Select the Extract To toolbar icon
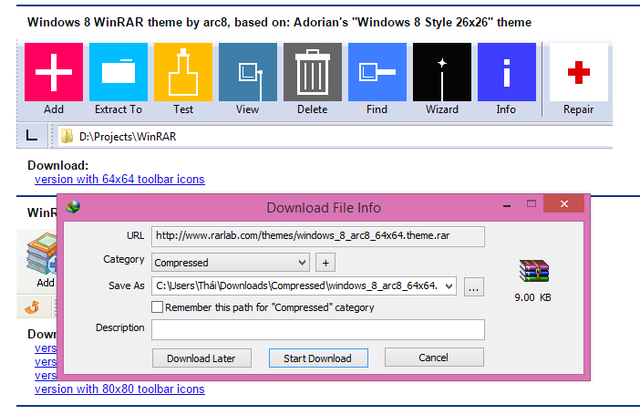 click(118, 72)
